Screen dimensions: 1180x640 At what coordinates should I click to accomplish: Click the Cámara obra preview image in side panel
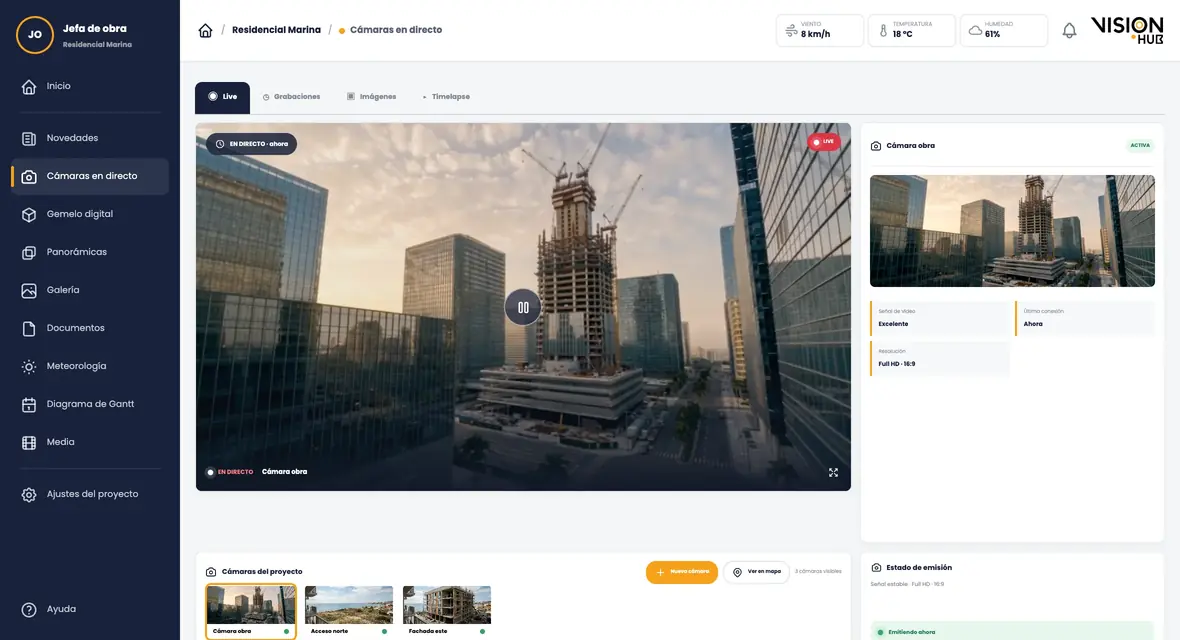coord(1012,231)
